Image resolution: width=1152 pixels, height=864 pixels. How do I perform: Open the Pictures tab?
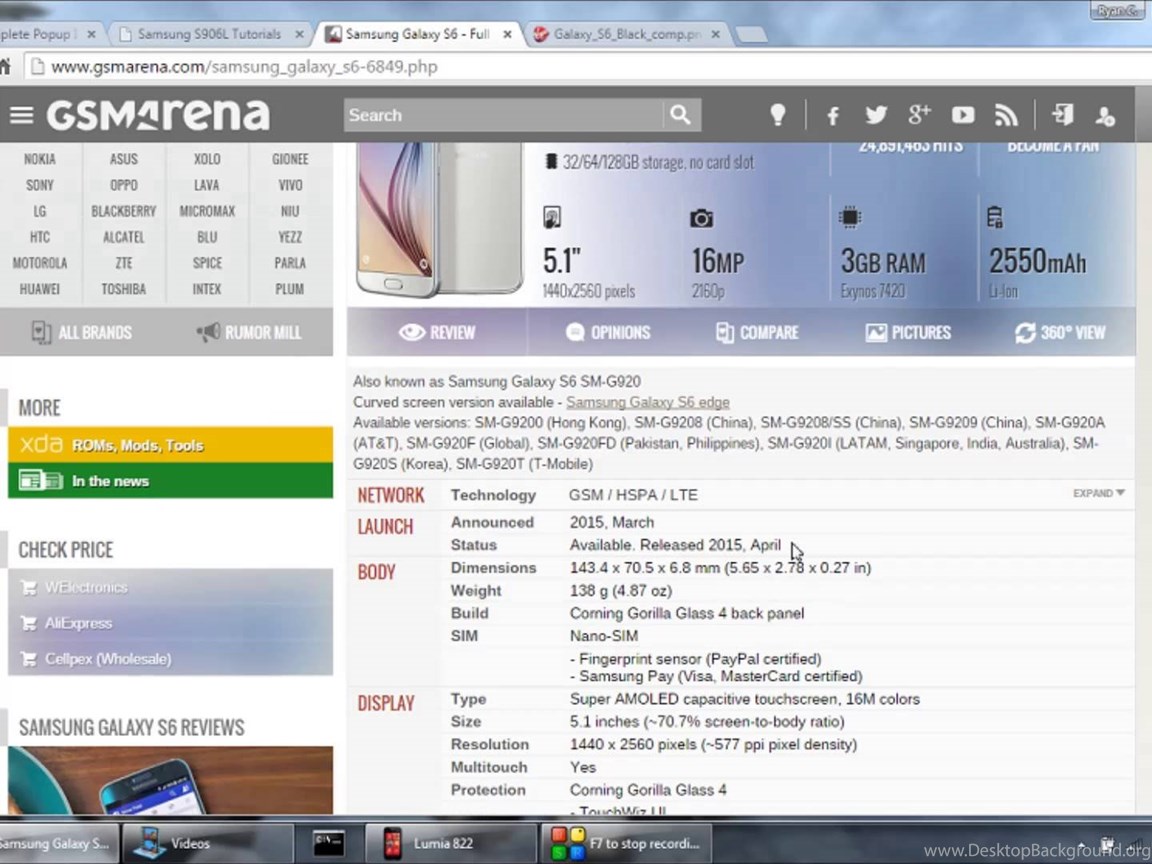(x=908, y=333)
